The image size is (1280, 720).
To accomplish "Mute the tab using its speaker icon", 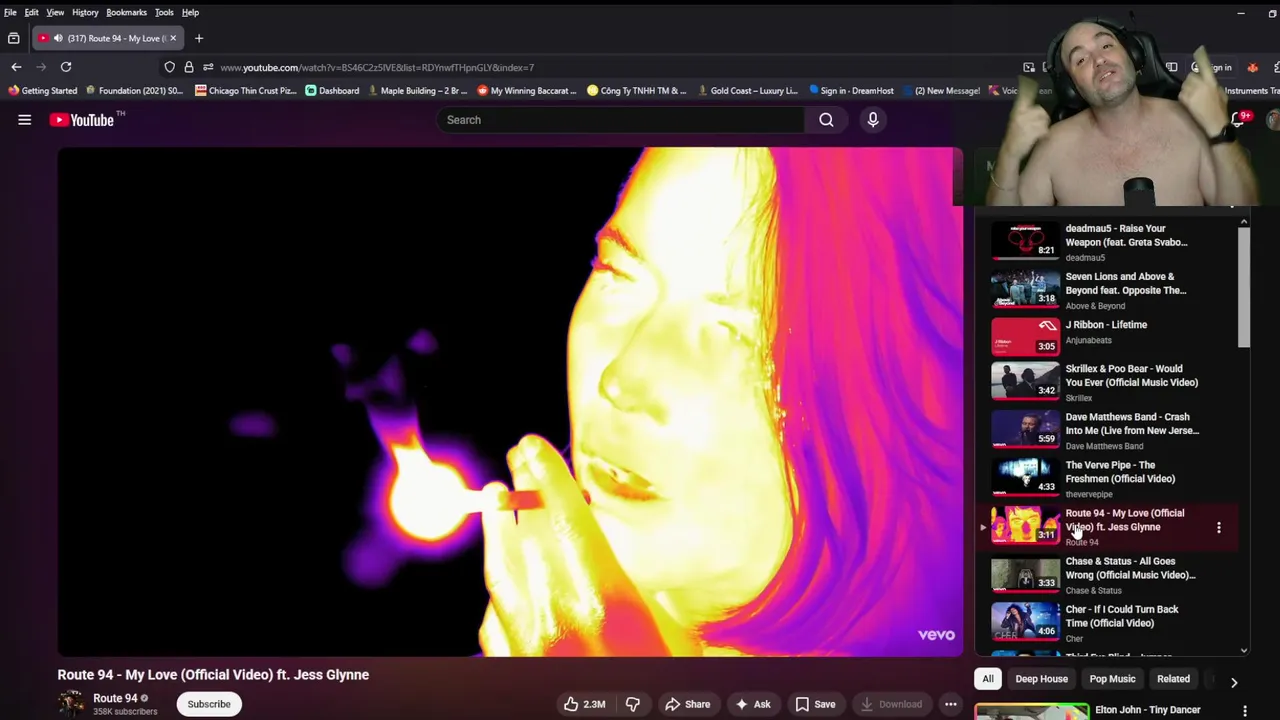I will (58, 38).
